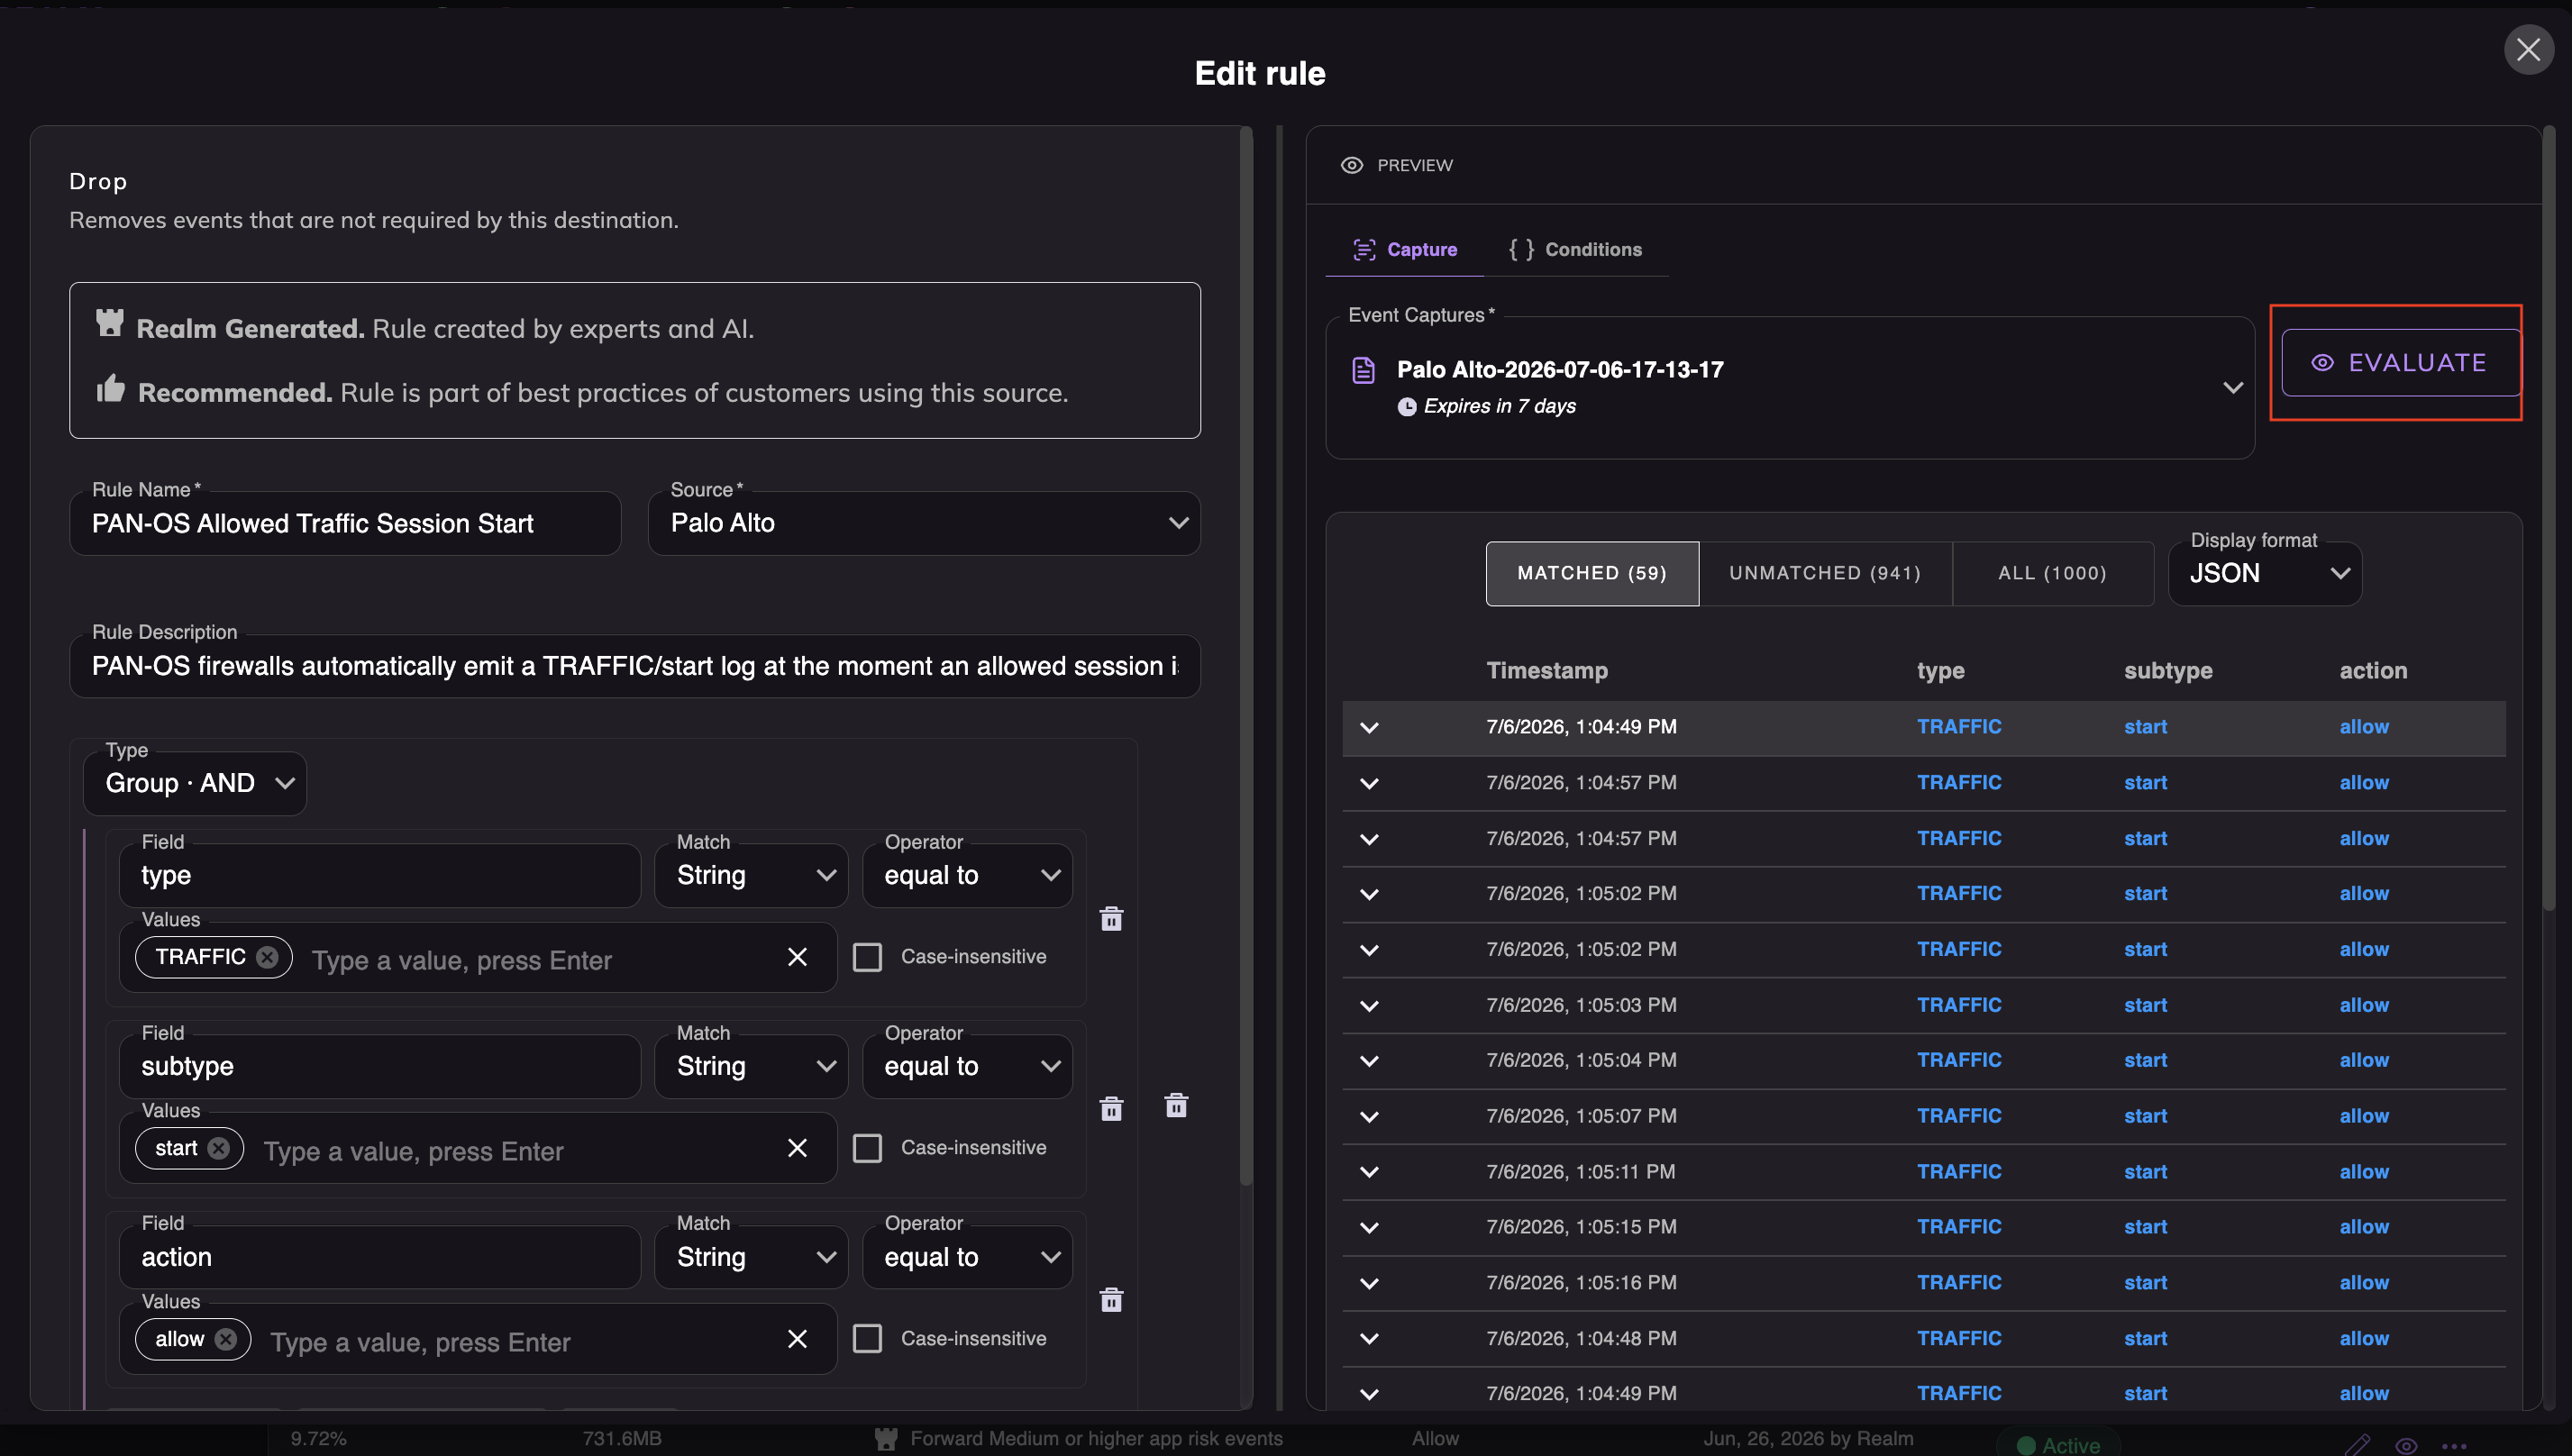Click the left panel vertical scrollbar
This screenshot has width=2572, height=1456.
point(1246,656)
